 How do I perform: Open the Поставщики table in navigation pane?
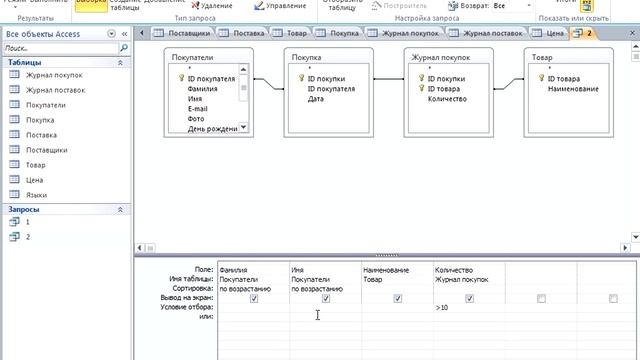point(47,150)
